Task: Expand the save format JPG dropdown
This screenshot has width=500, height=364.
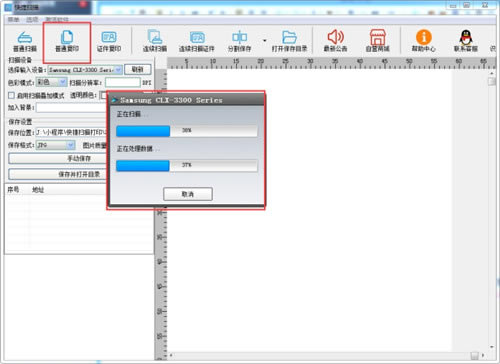Action: [70, 145]
